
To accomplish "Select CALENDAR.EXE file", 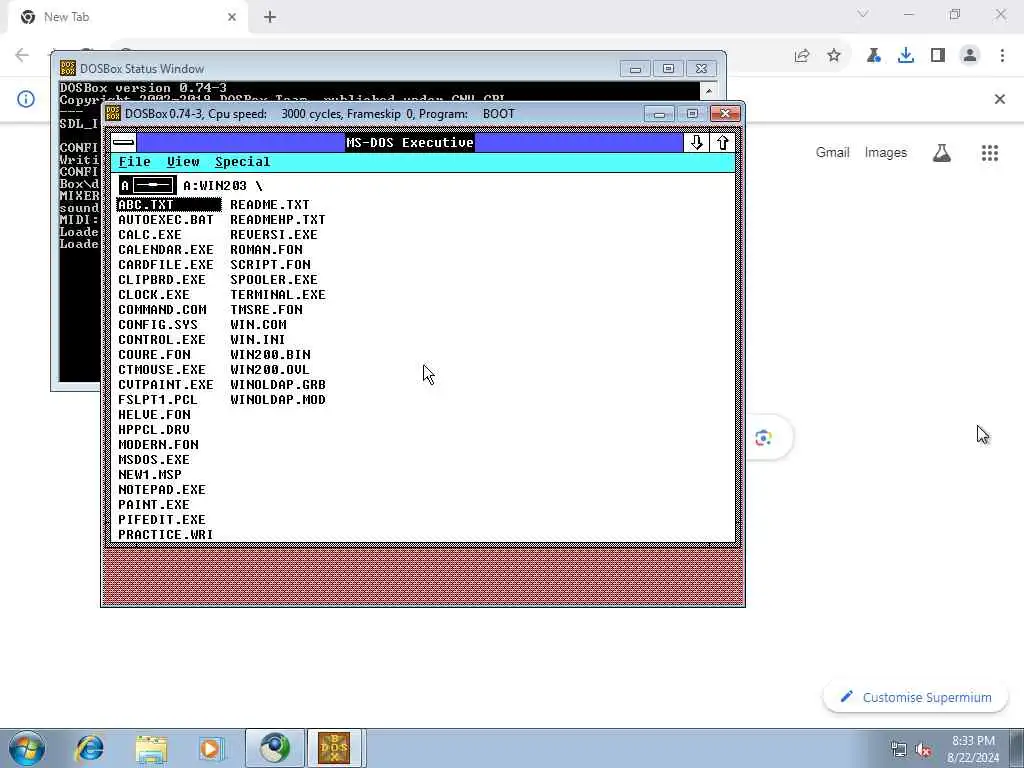I will tap(166, 250).
